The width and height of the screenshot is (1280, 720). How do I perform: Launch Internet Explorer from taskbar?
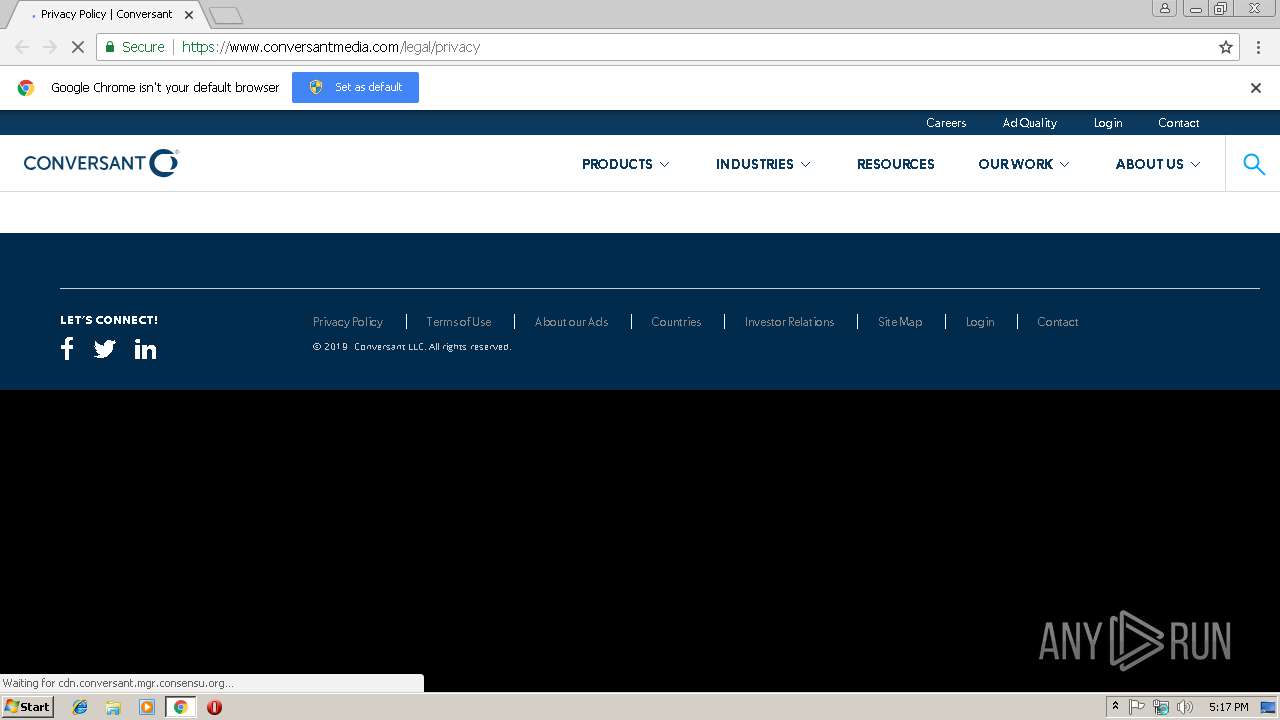(x=80, y=707)
